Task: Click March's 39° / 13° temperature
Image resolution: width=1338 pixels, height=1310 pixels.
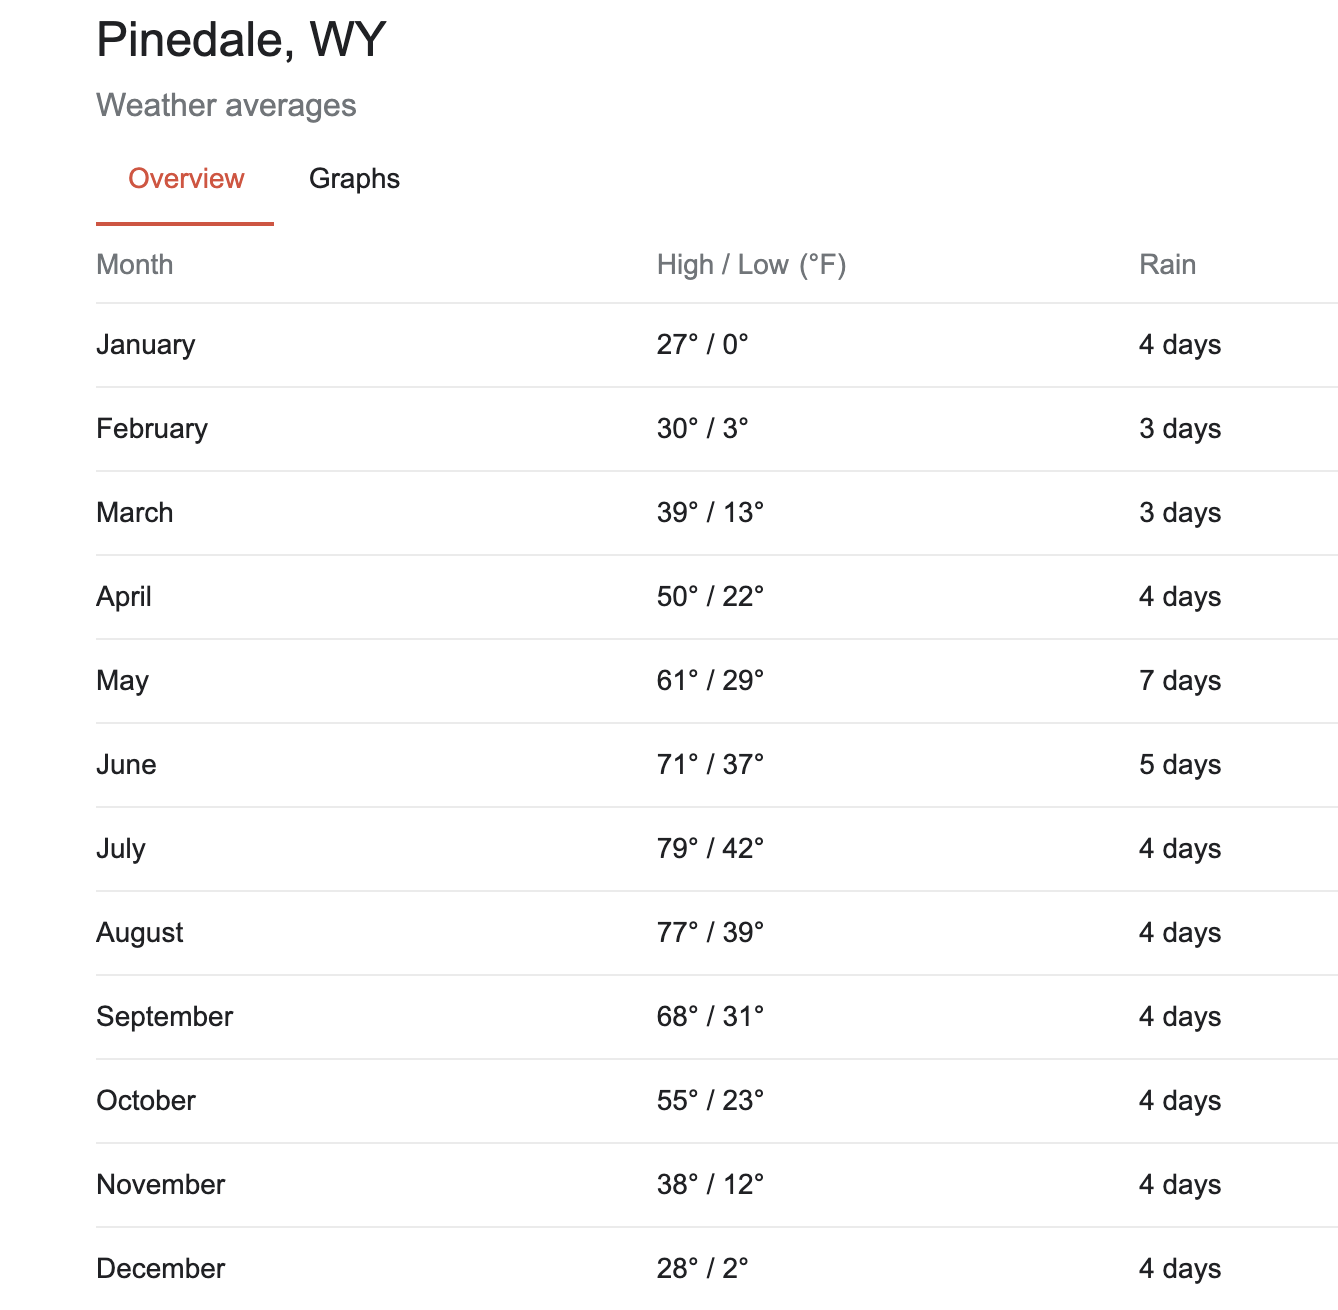Action: (710, 513)
